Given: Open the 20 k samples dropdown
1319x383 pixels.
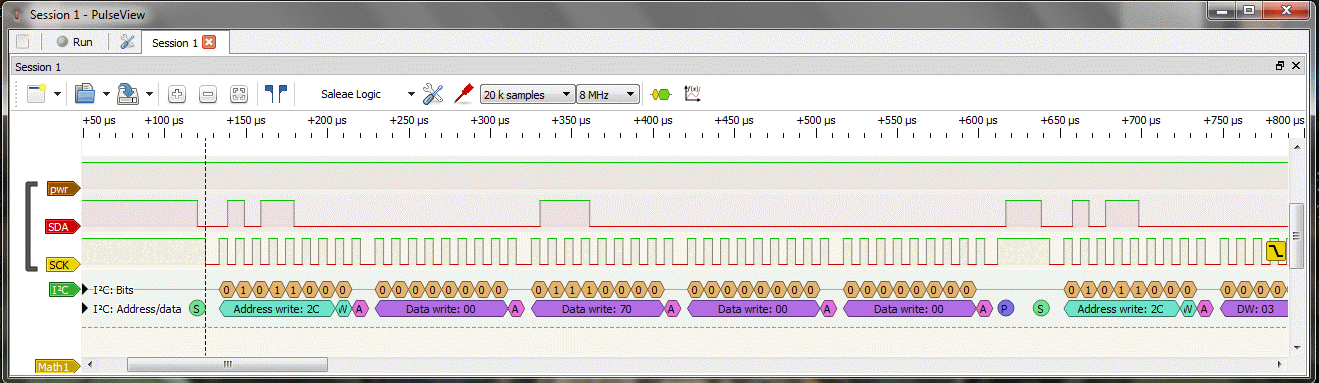Looking at the screenshot, I should [527, 94].
